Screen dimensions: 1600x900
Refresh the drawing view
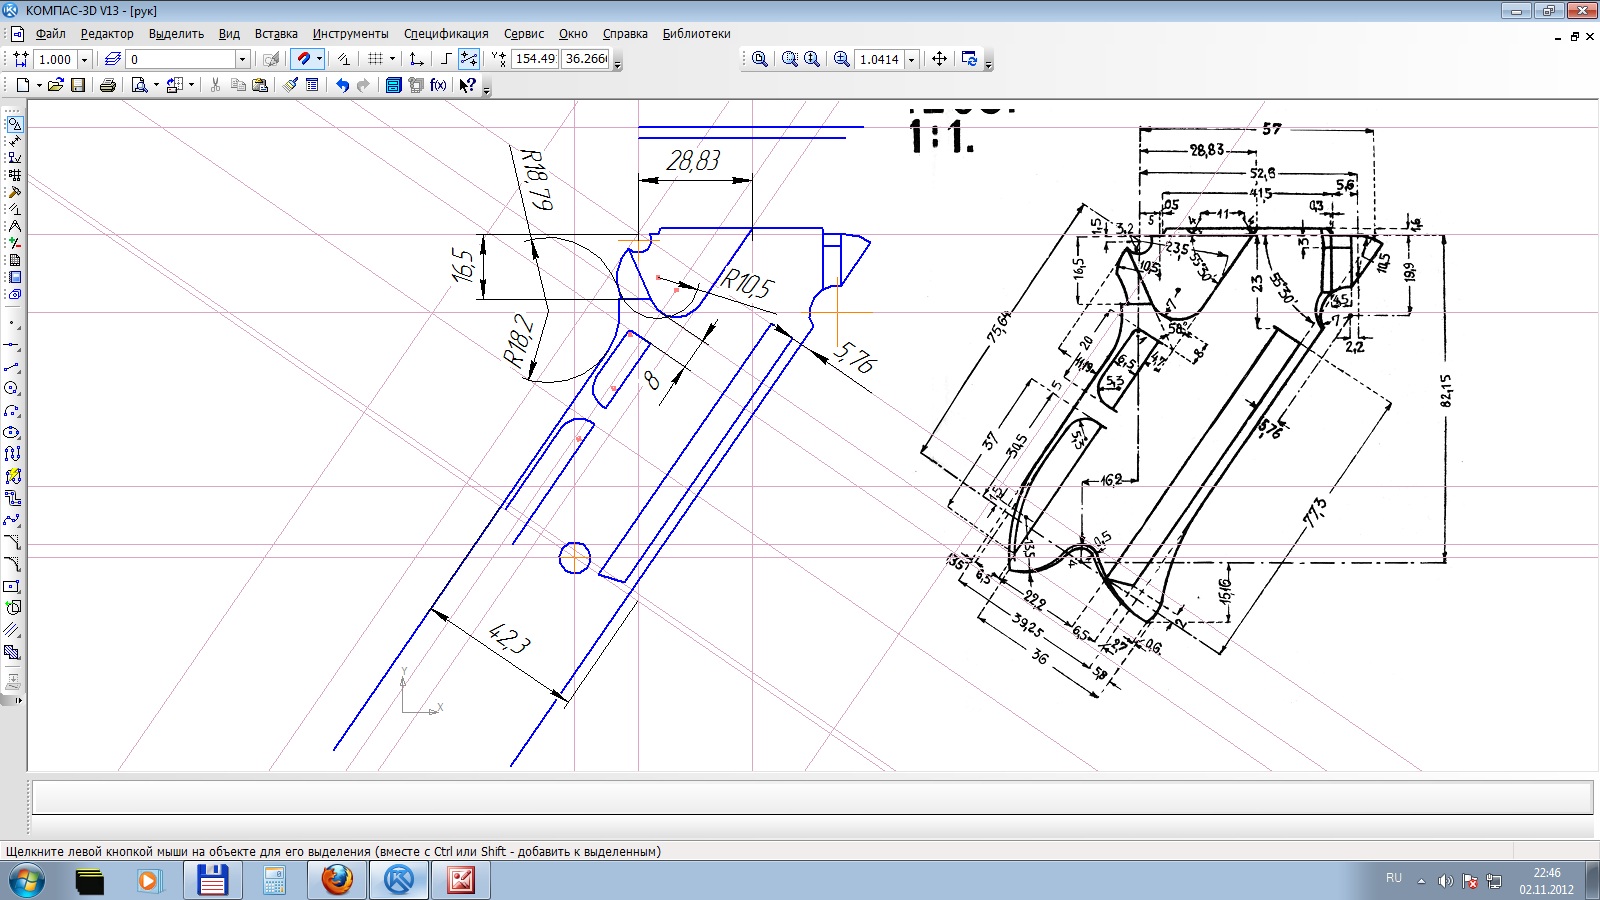point(969,59)
